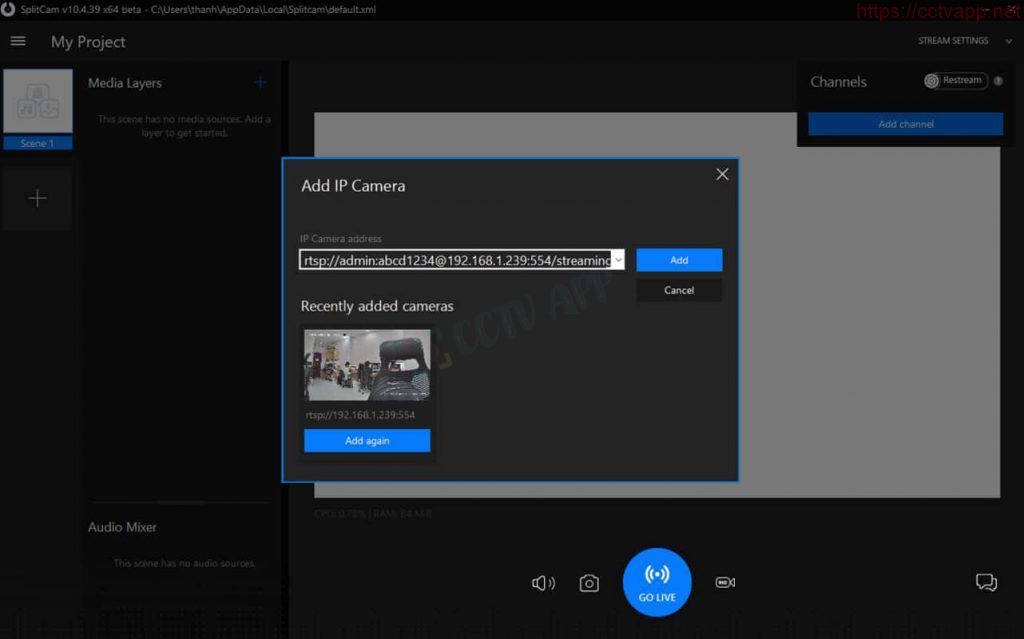The height and width of the screenshot is (639, 1024).
Task: Click the recently added camera preview image
Action: [x=367, y=365]
